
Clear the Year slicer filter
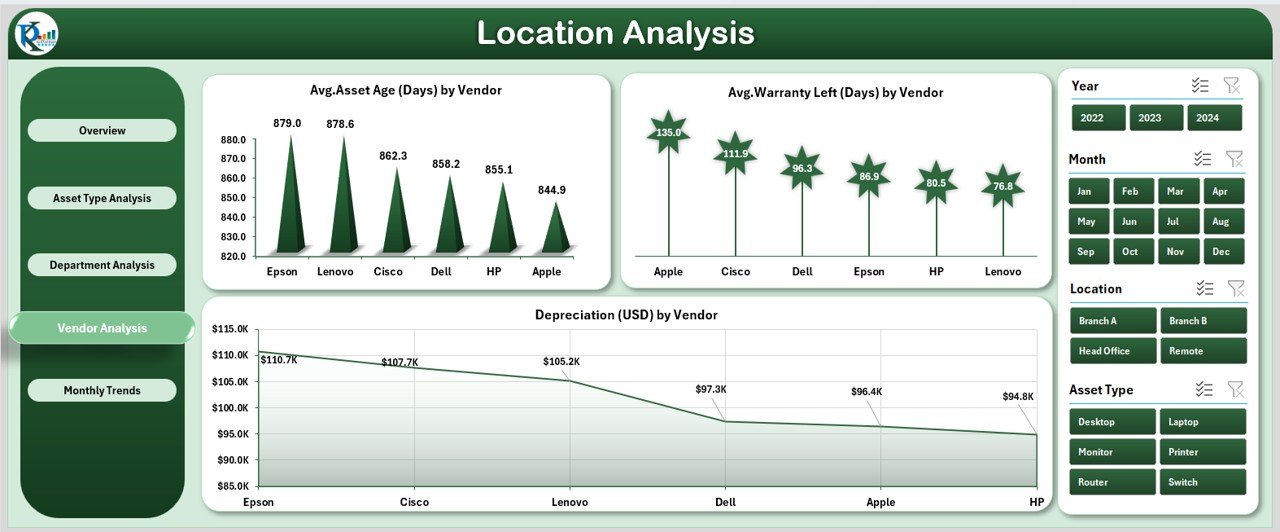pyautogui.click(x=1232, y=86)
